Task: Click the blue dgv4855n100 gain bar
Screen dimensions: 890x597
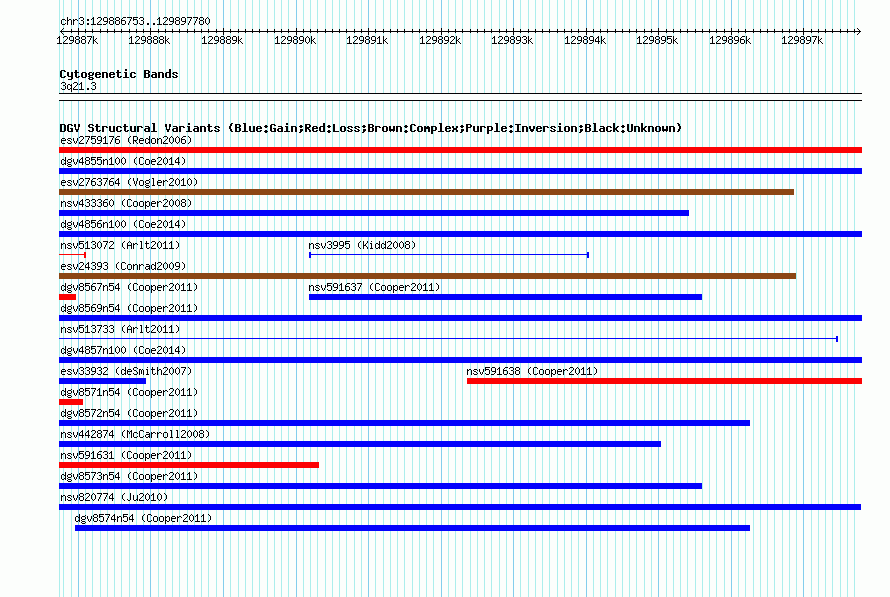Action: [x=460, y=171]
